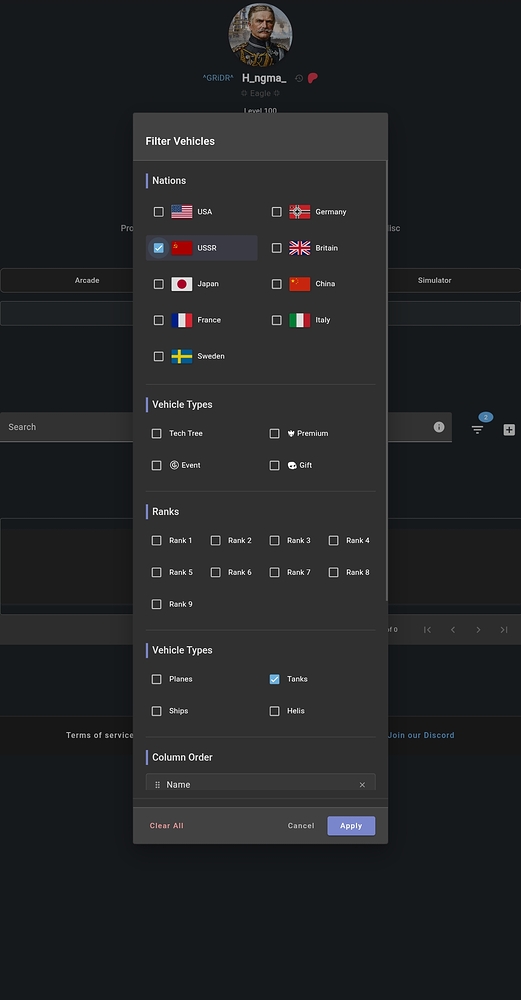
Task: Apply the vehicle filters
Action: tap(351, 826)
